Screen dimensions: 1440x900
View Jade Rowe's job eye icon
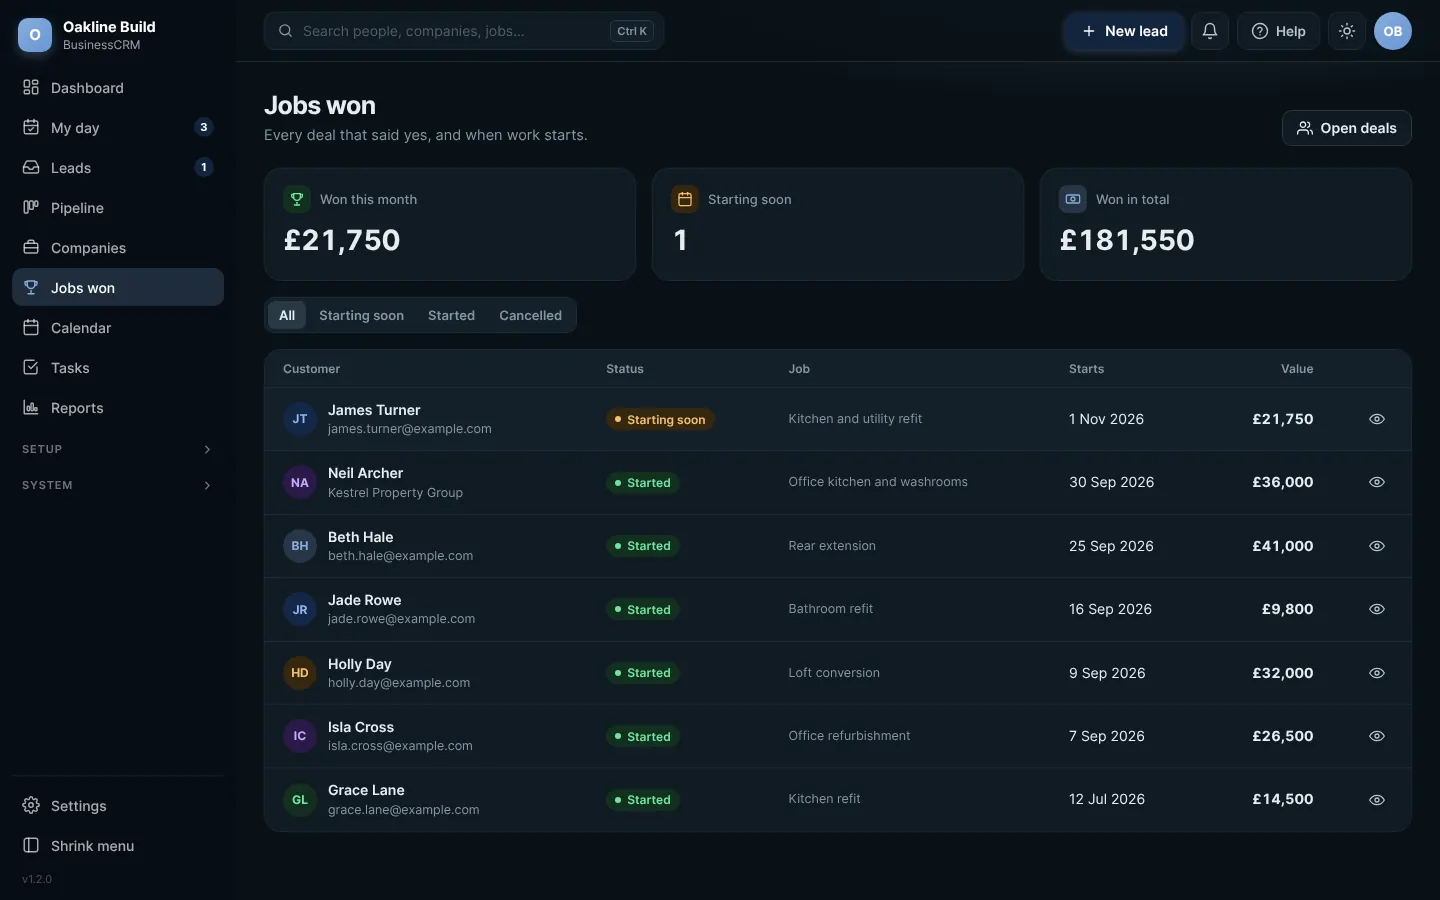pyautogui.click(x=1377, y=609)
